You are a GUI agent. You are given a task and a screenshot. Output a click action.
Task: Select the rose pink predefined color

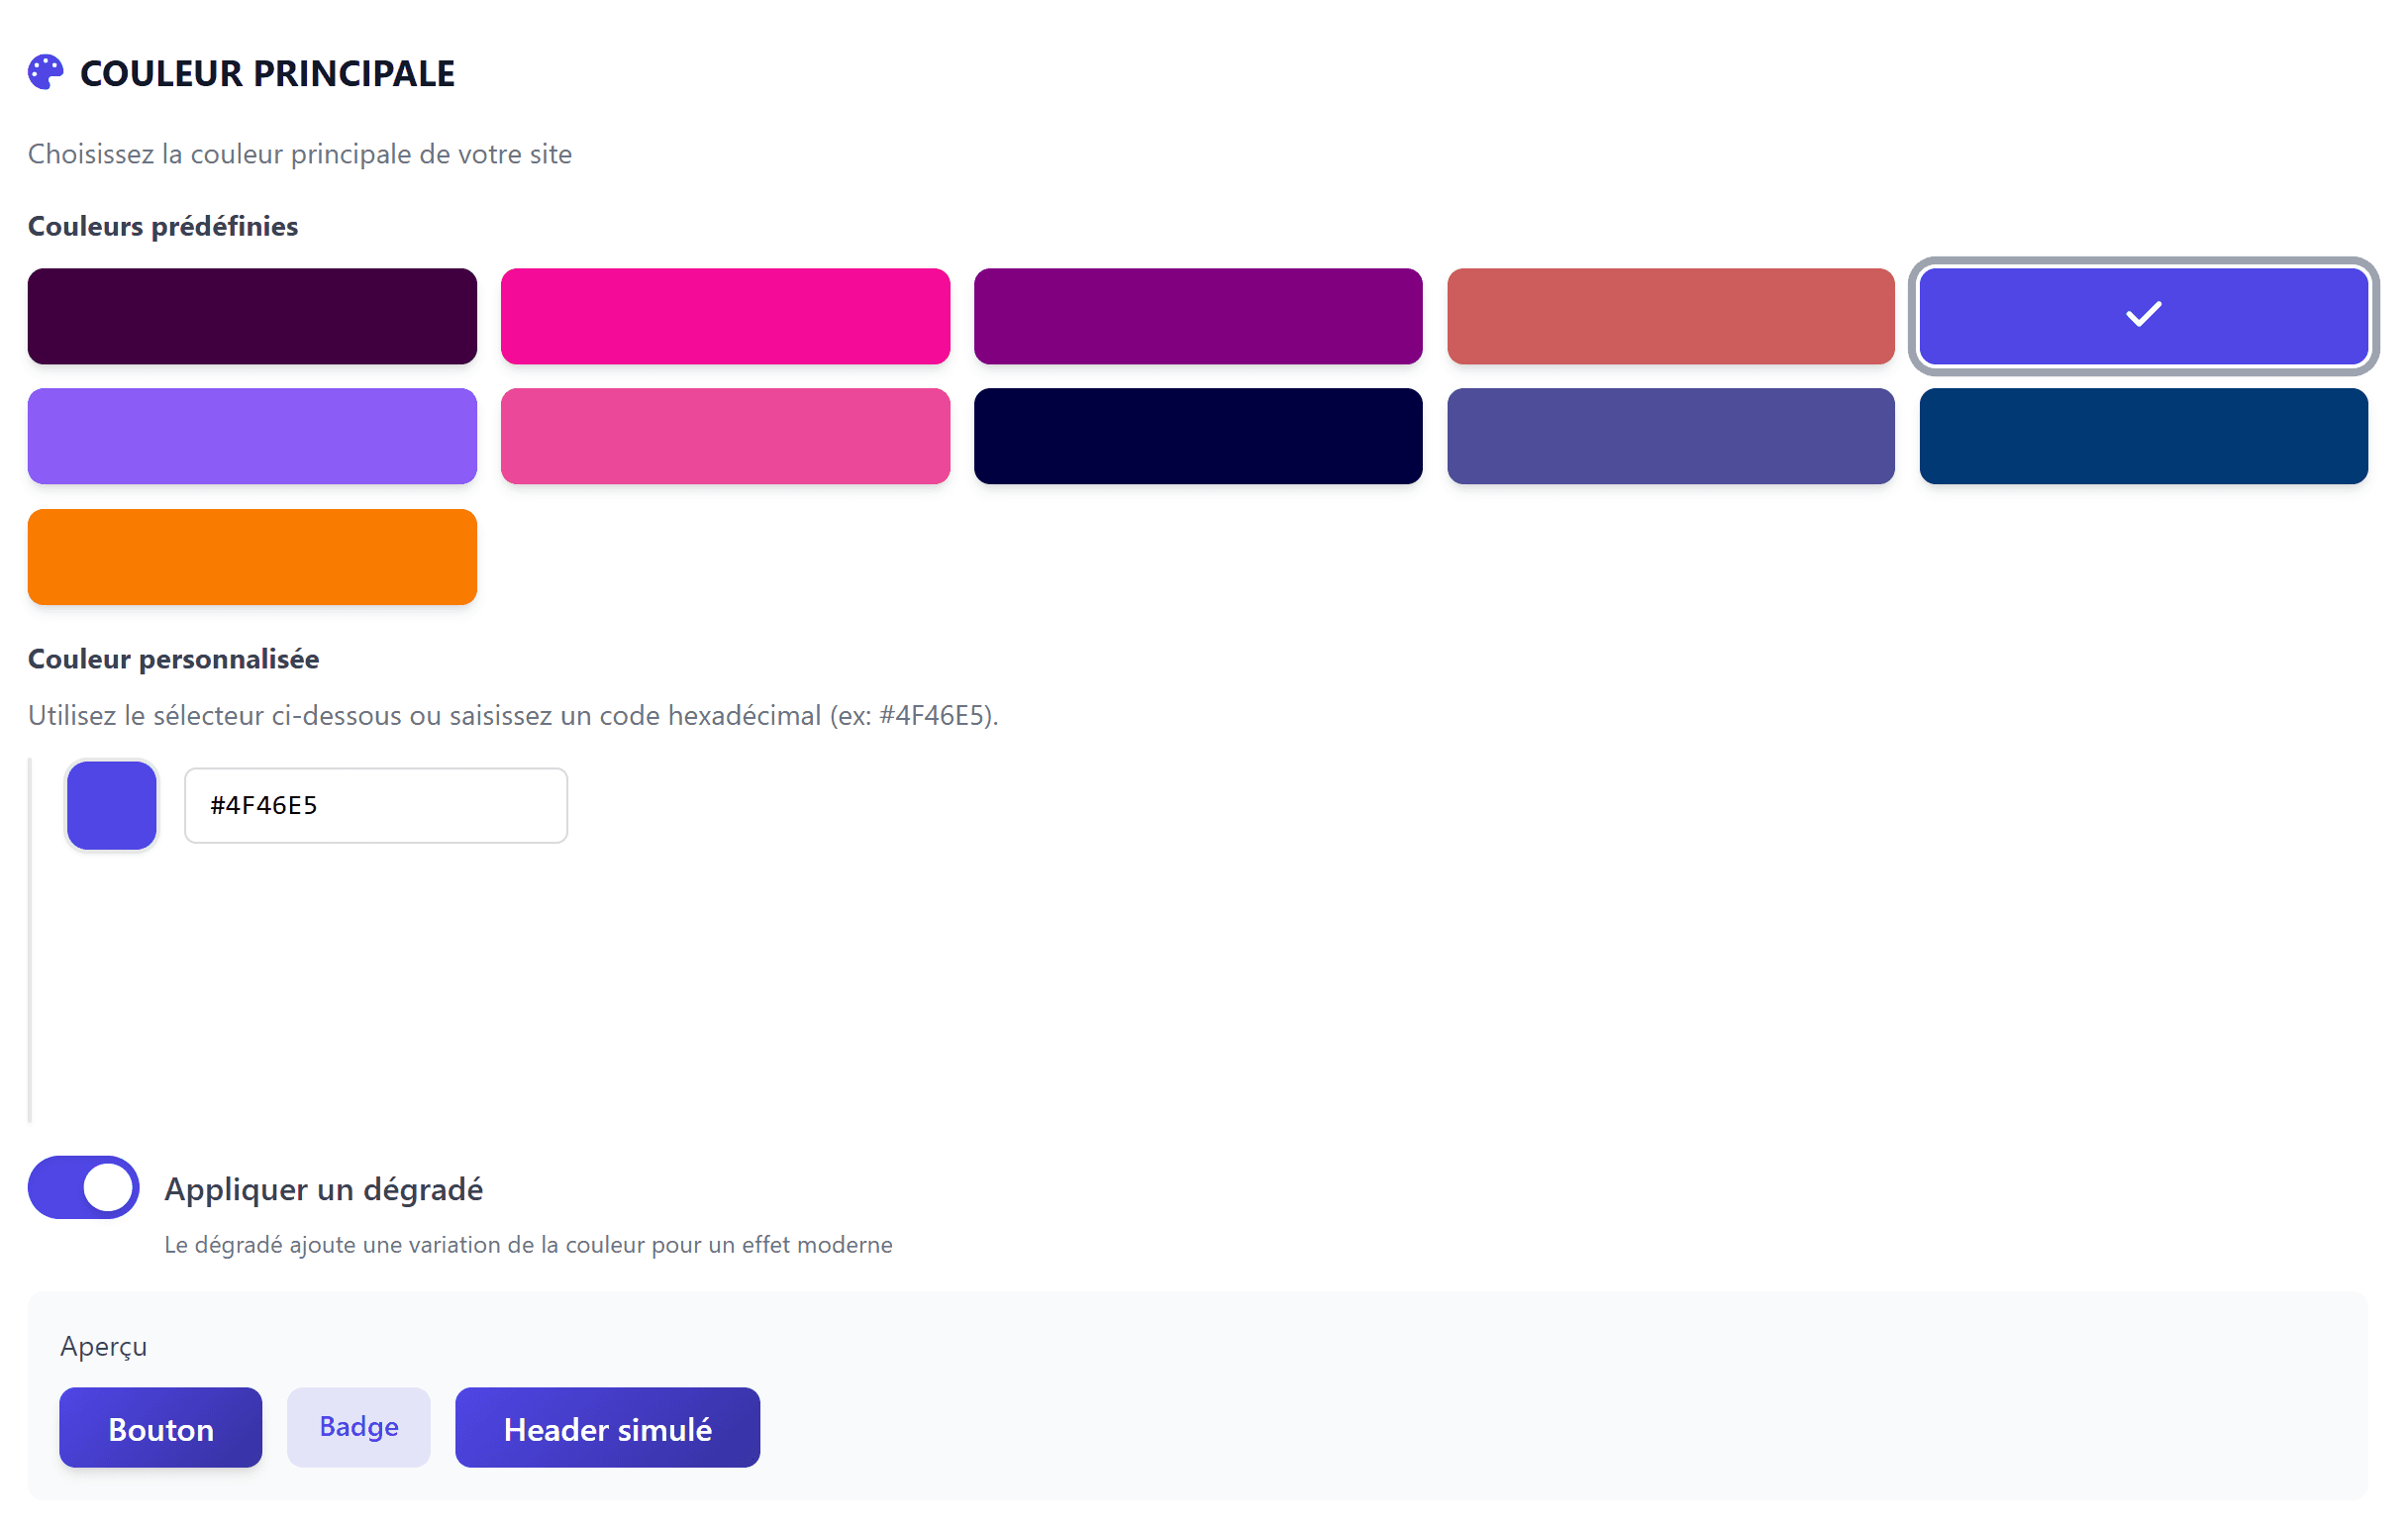(x=724, y=436)
